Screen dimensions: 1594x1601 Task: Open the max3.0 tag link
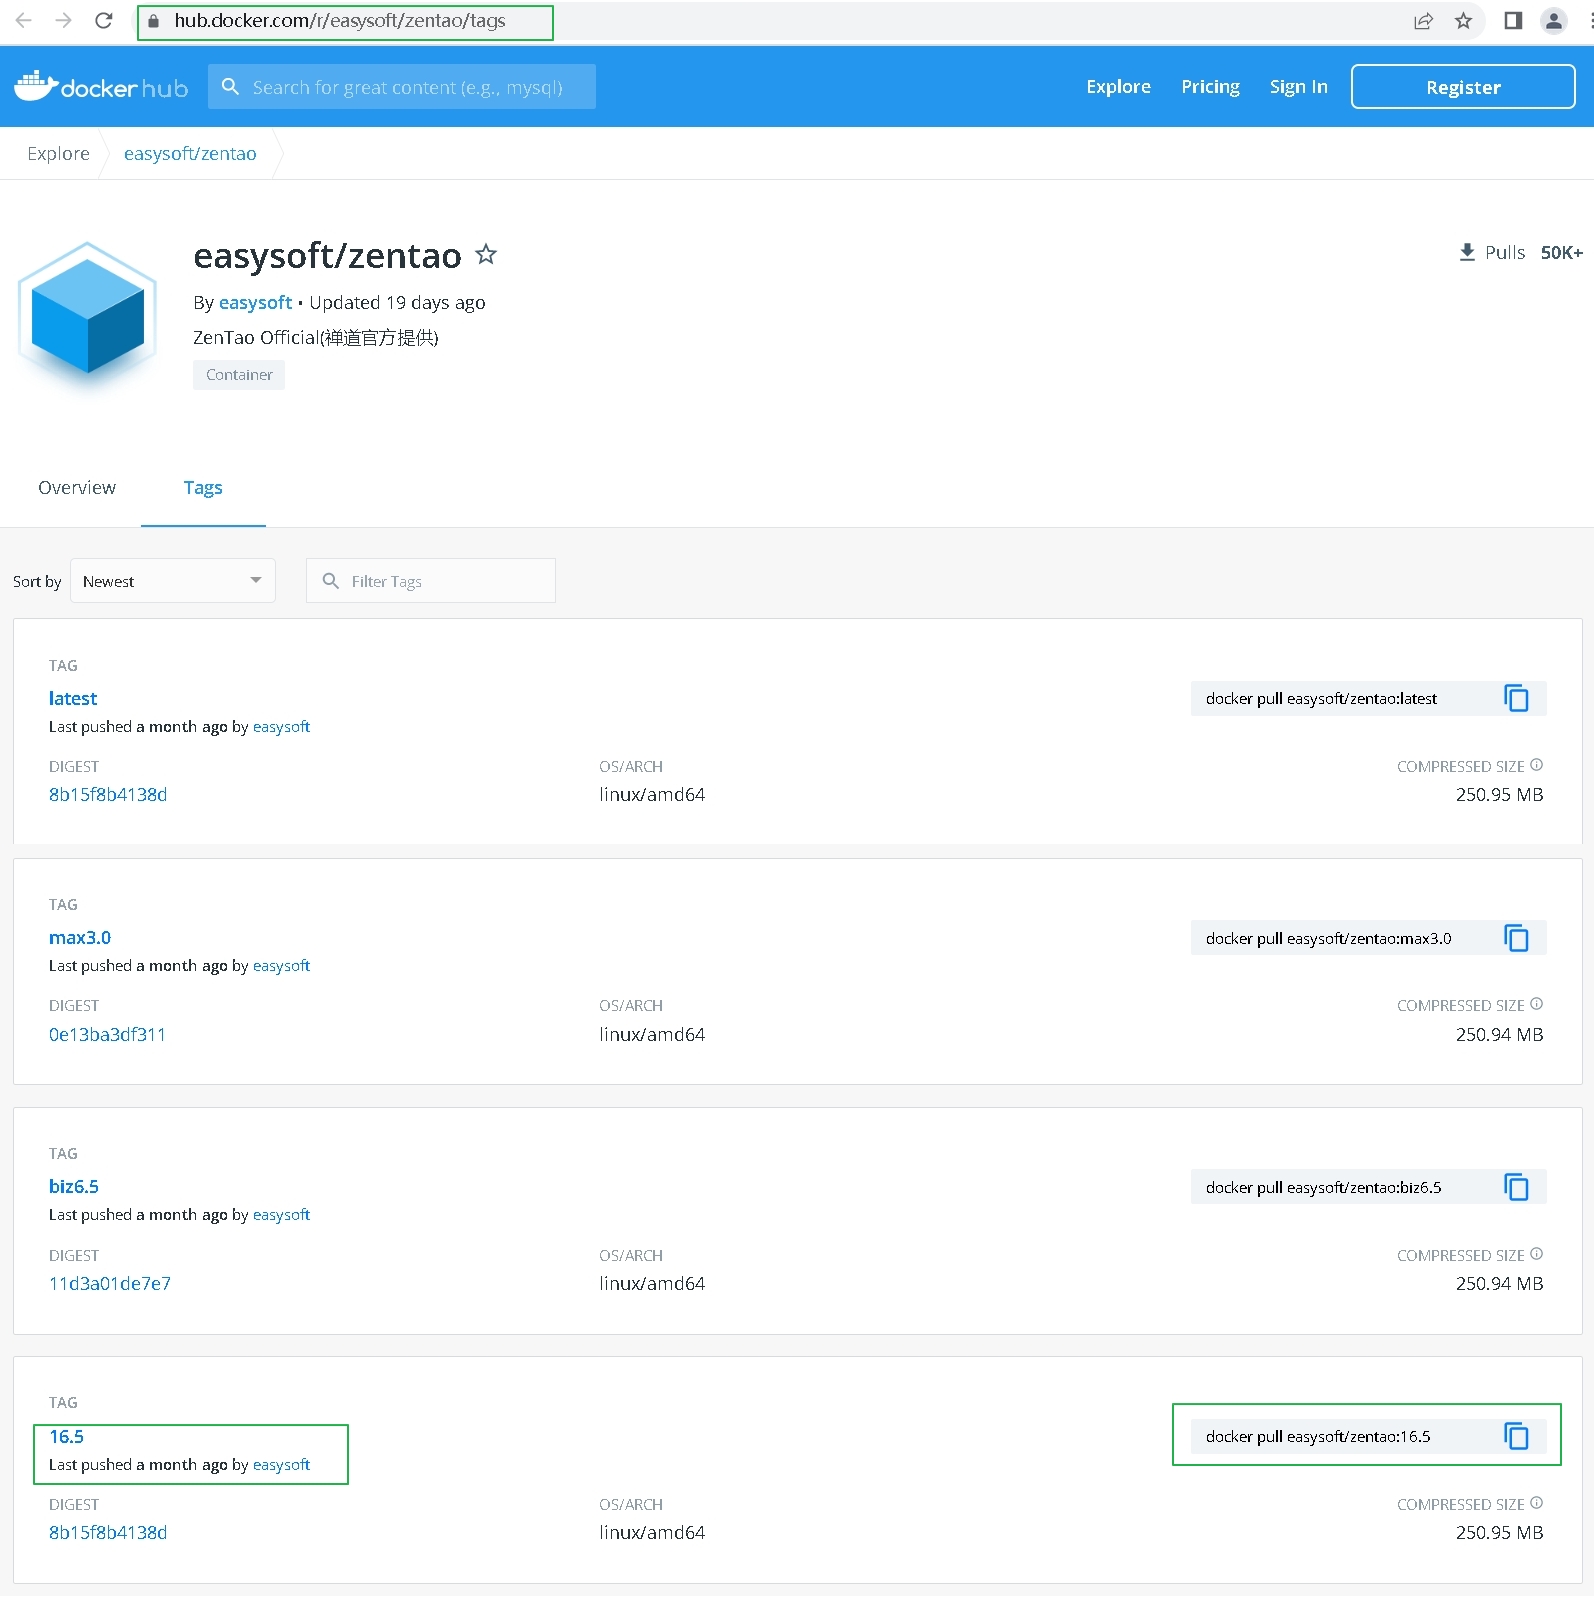[80, 937]
